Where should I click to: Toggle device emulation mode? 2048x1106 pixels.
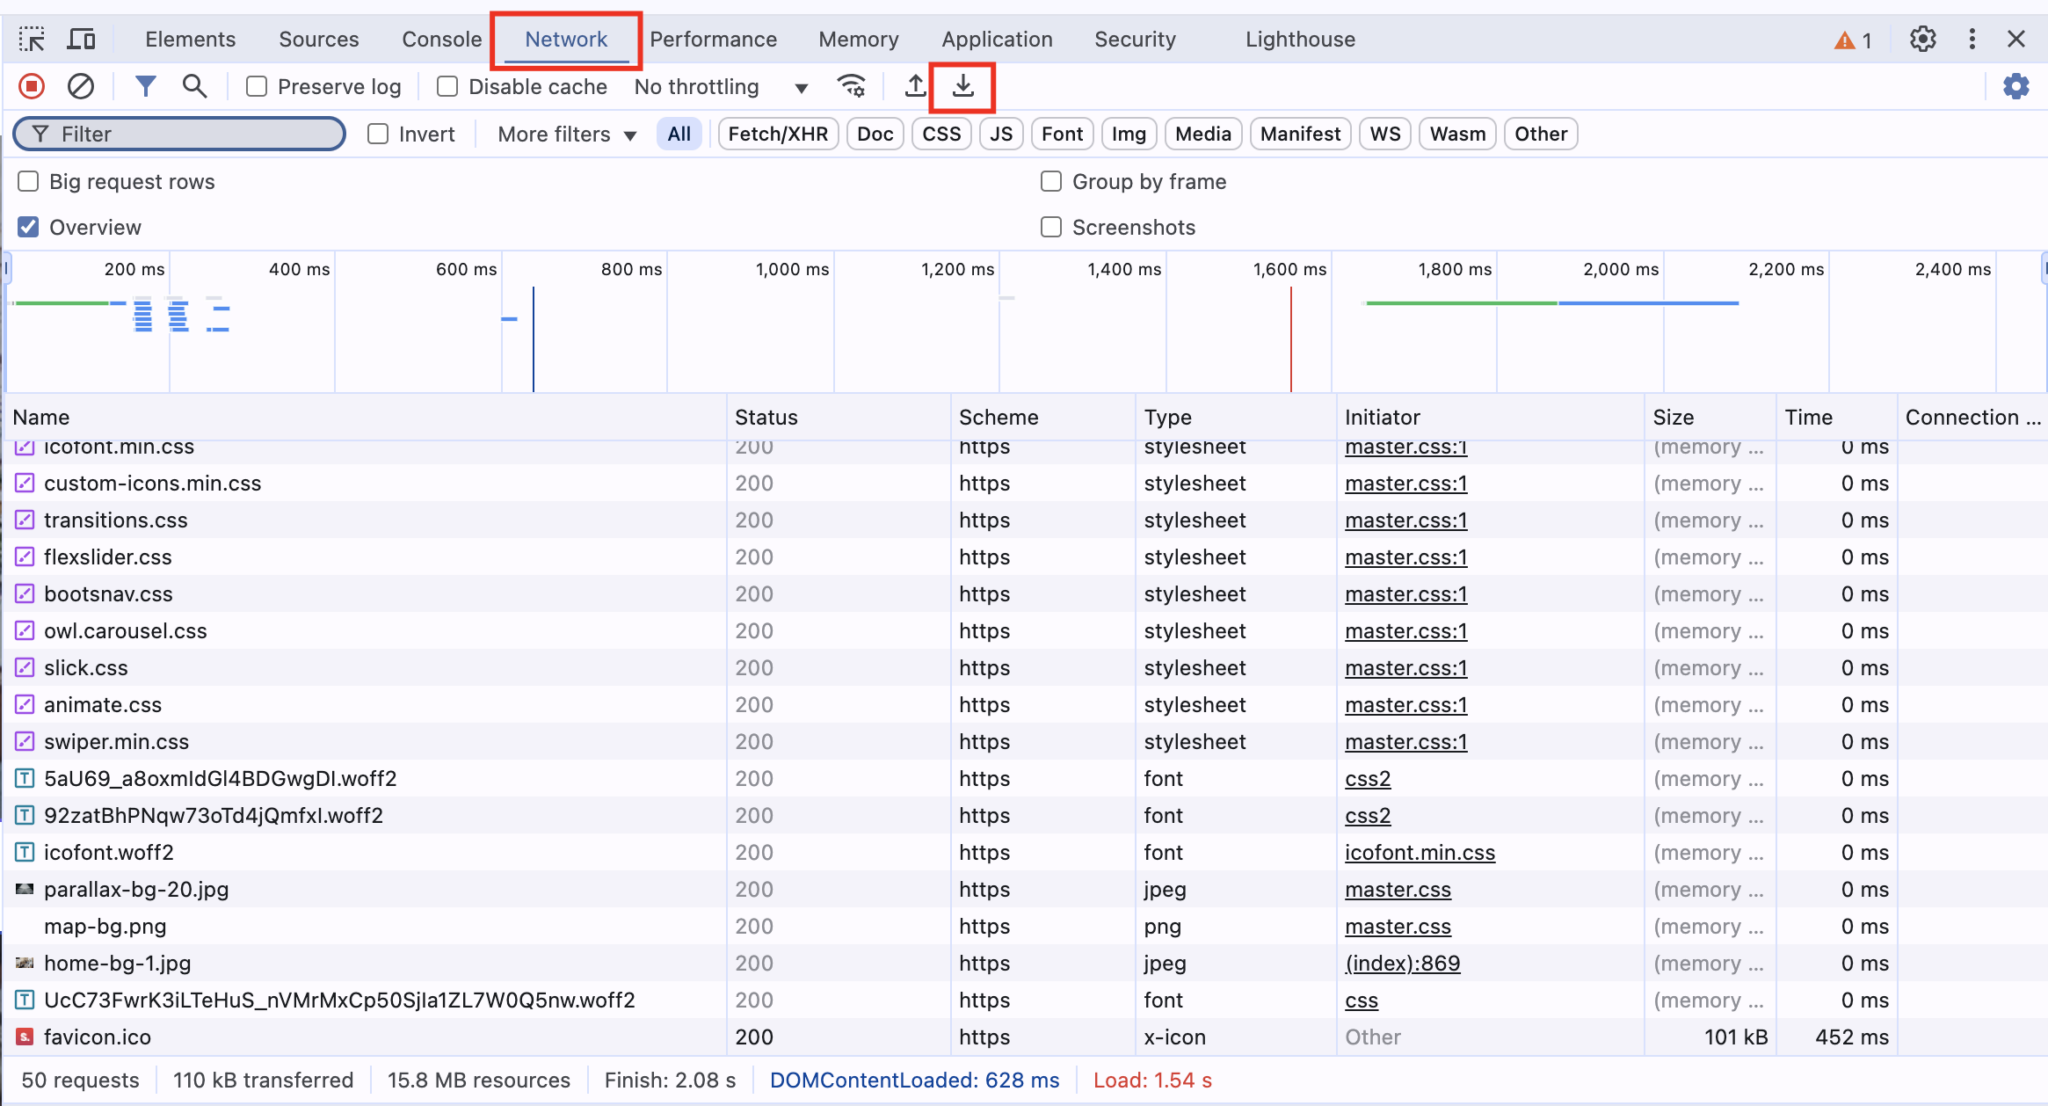point(81,38)
